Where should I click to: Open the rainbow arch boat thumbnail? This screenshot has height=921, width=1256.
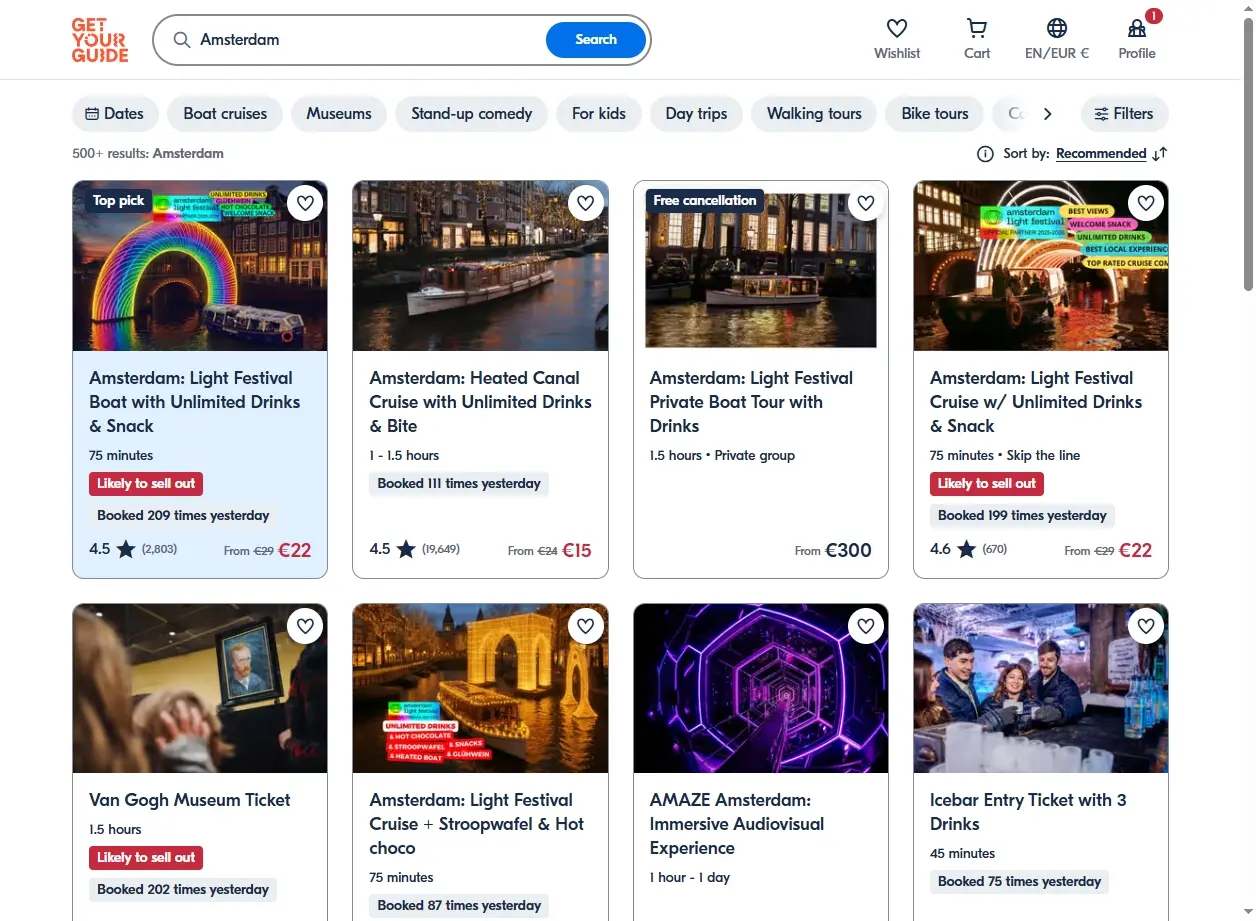(200, 266)
